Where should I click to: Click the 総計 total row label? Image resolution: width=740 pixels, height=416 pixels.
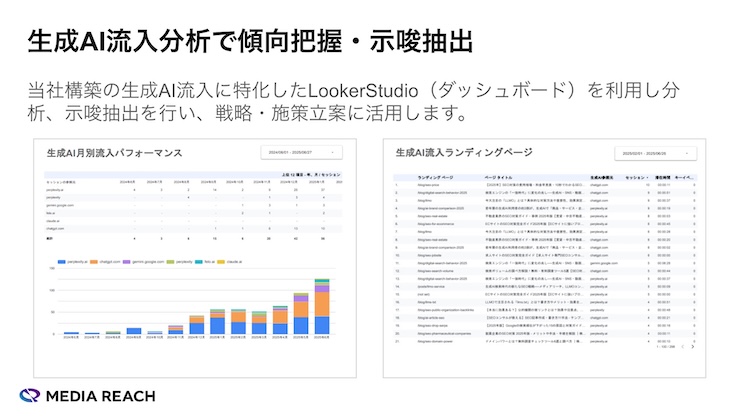pos(50,239)
